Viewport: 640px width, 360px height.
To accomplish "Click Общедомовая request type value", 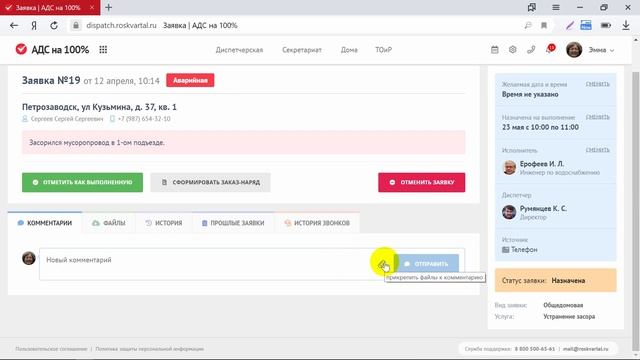I will 563,305.
